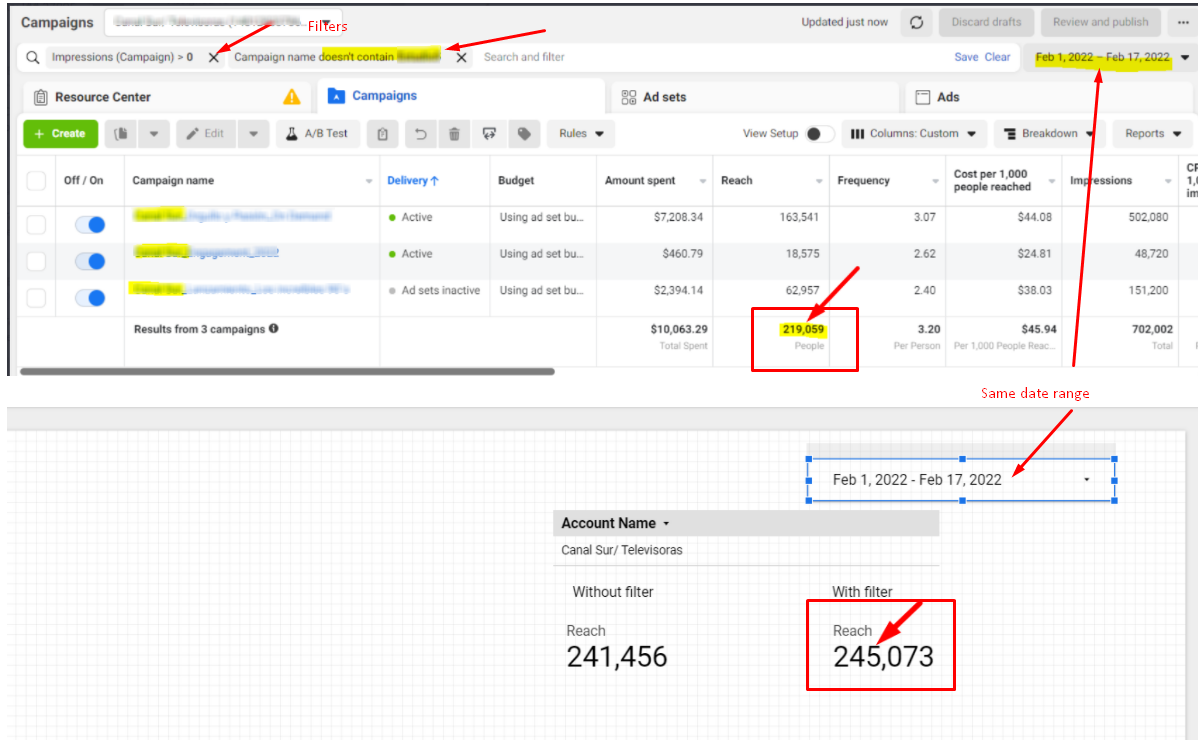The width and height of the screenshot is (1198, 740).
Task: Turn off the first campaign's On/Off switch
Action: coord(90,225)
